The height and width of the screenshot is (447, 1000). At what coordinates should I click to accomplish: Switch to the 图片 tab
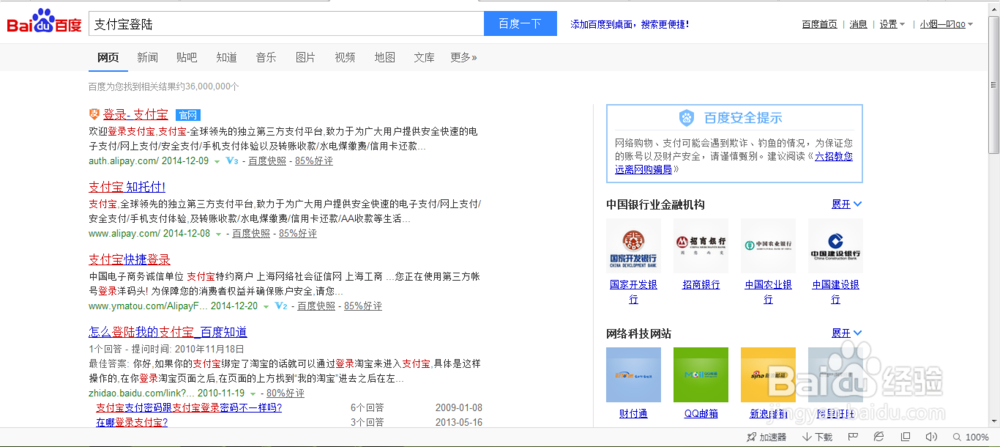(305, 57)
